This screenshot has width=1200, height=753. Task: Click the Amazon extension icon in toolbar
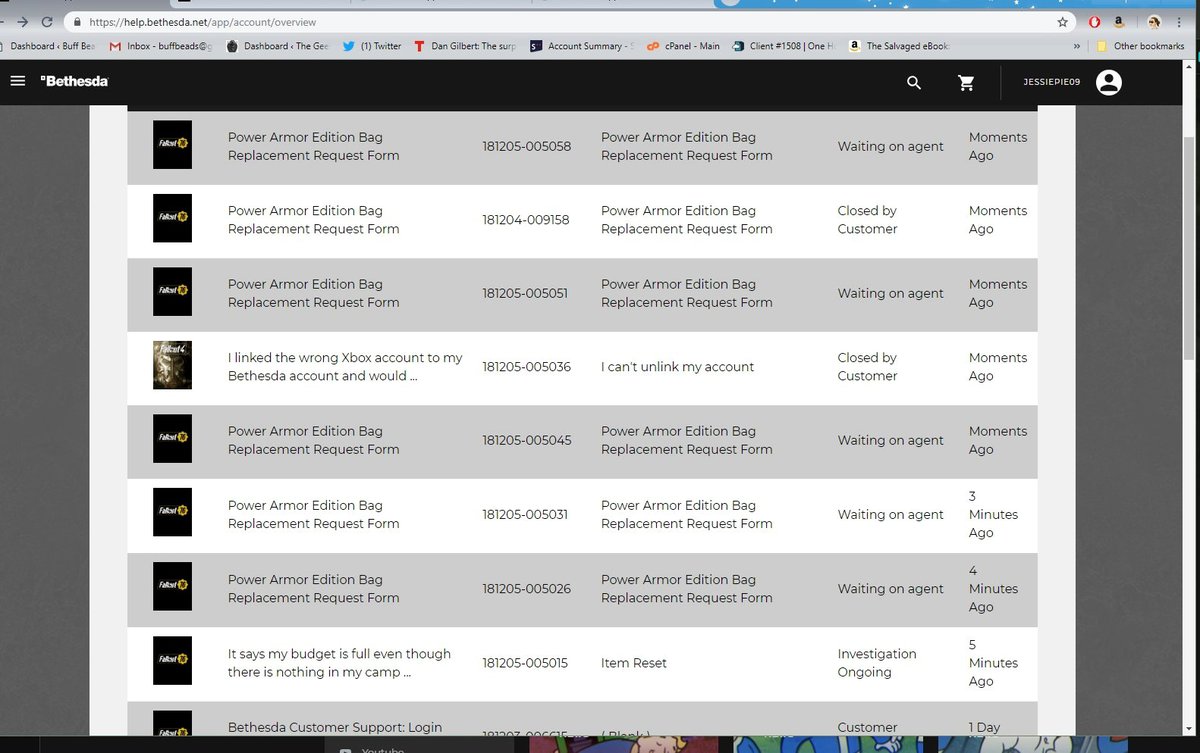click(x=1121, y=21)
